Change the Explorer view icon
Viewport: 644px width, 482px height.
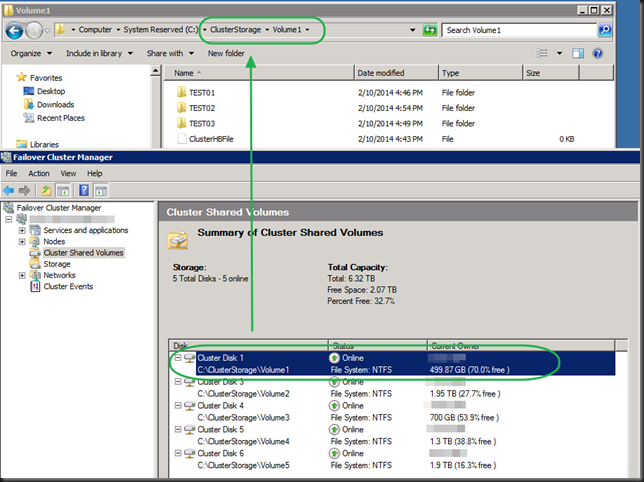tap(542, 53)
